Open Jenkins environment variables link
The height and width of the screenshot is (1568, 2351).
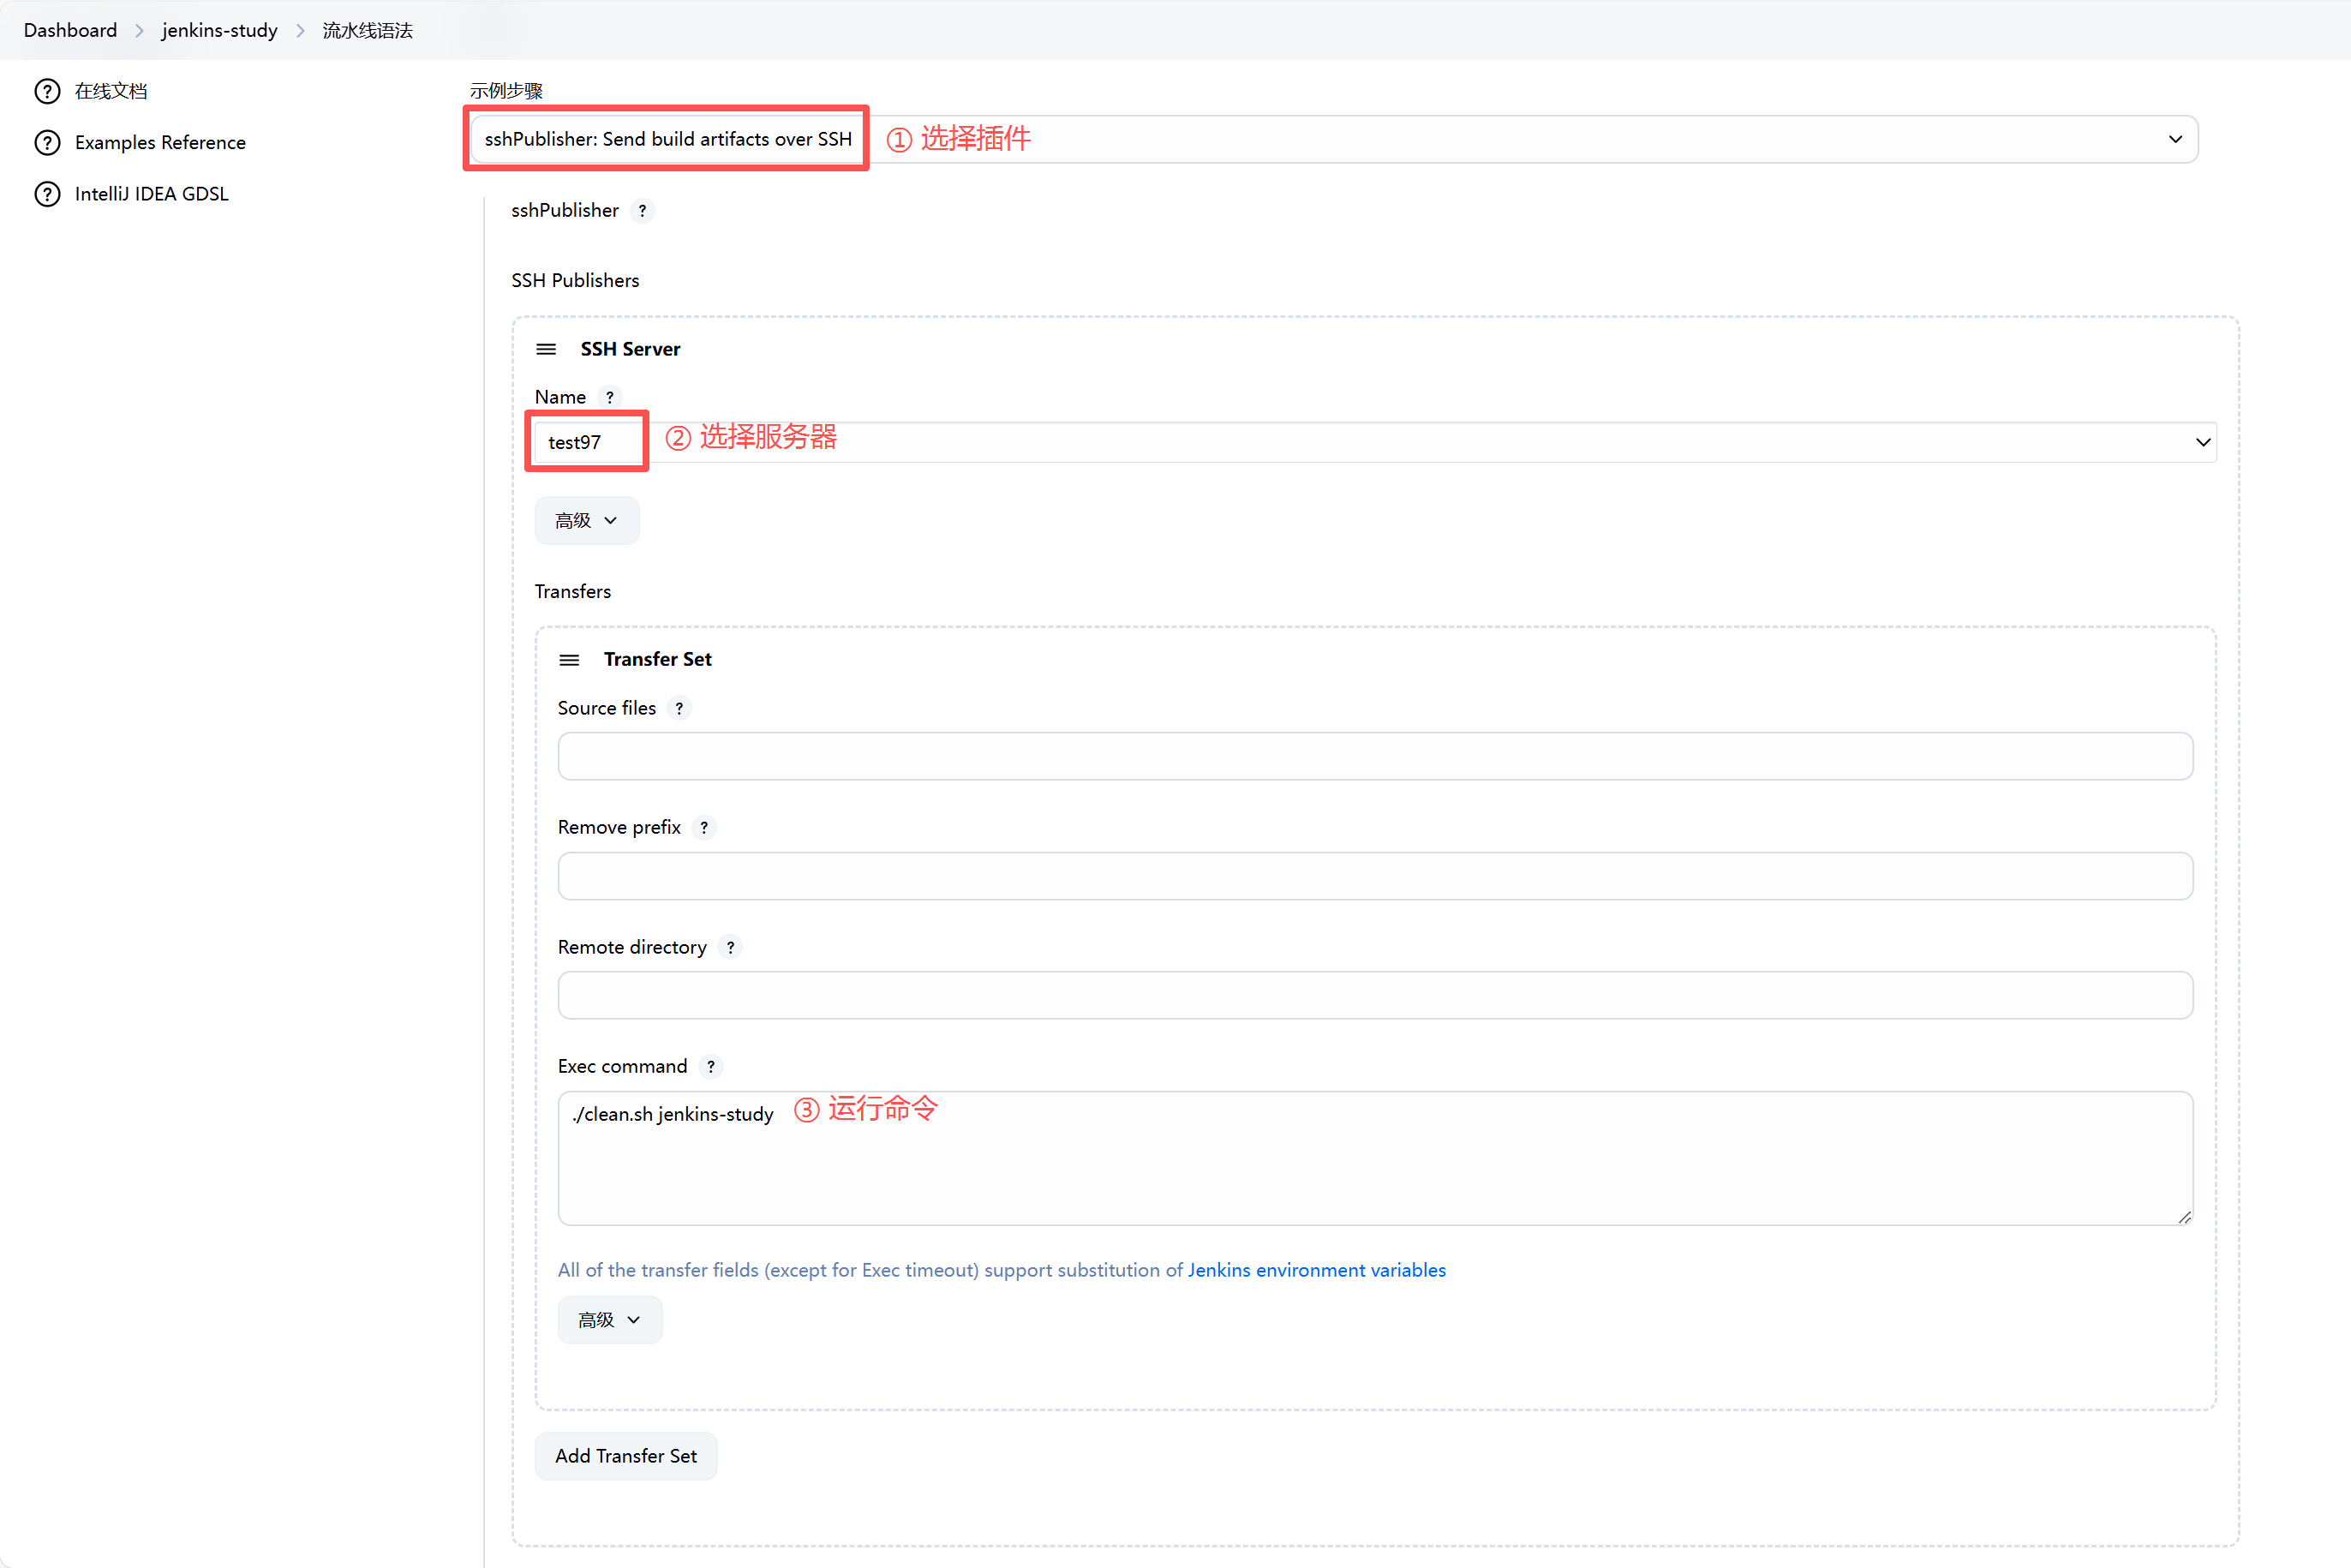(x=1316, y=1270)
